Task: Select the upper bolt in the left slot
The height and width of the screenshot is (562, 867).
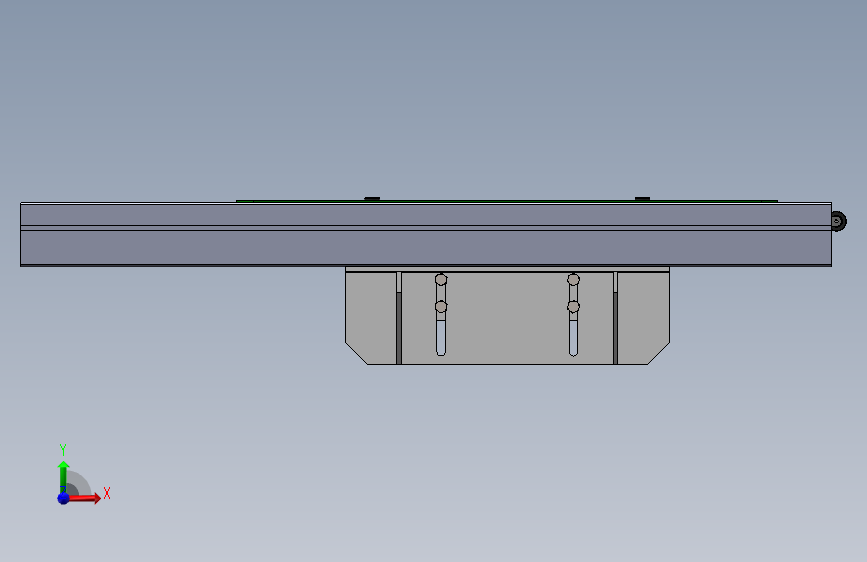Action: click(x=441, y=279)
